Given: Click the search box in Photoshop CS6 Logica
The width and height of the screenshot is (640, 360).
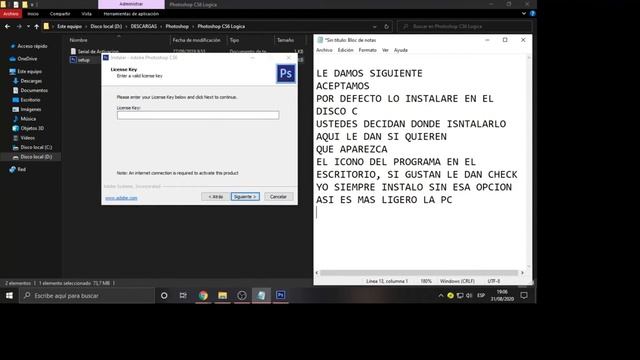Looking at the screenshot, I should (x=465, y=27).
